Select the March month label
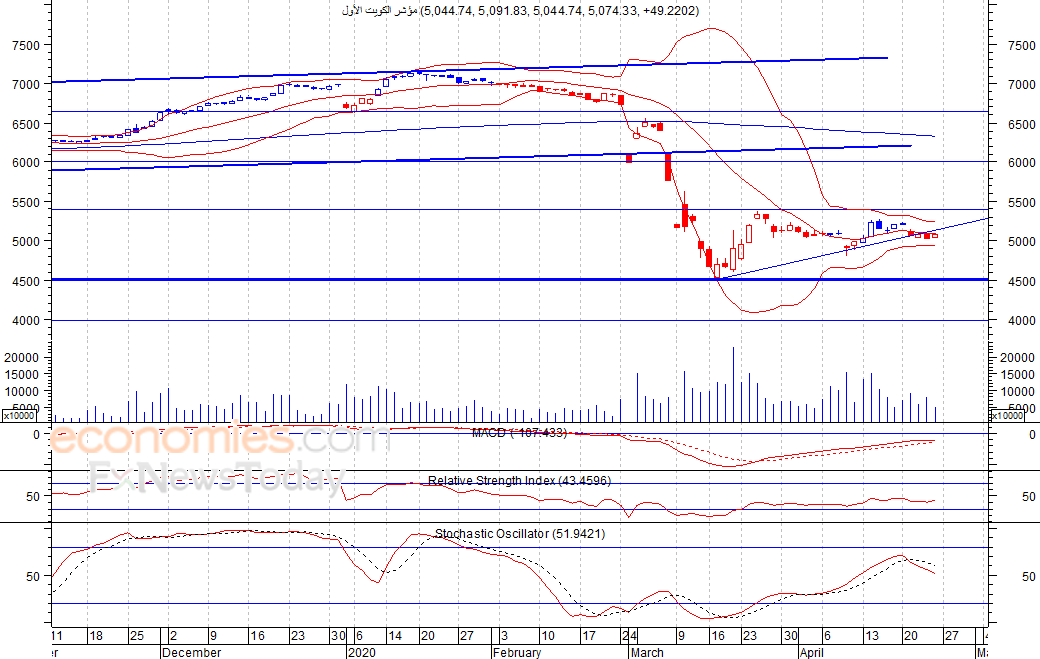The image size is (1040, 659). (647, 652)
